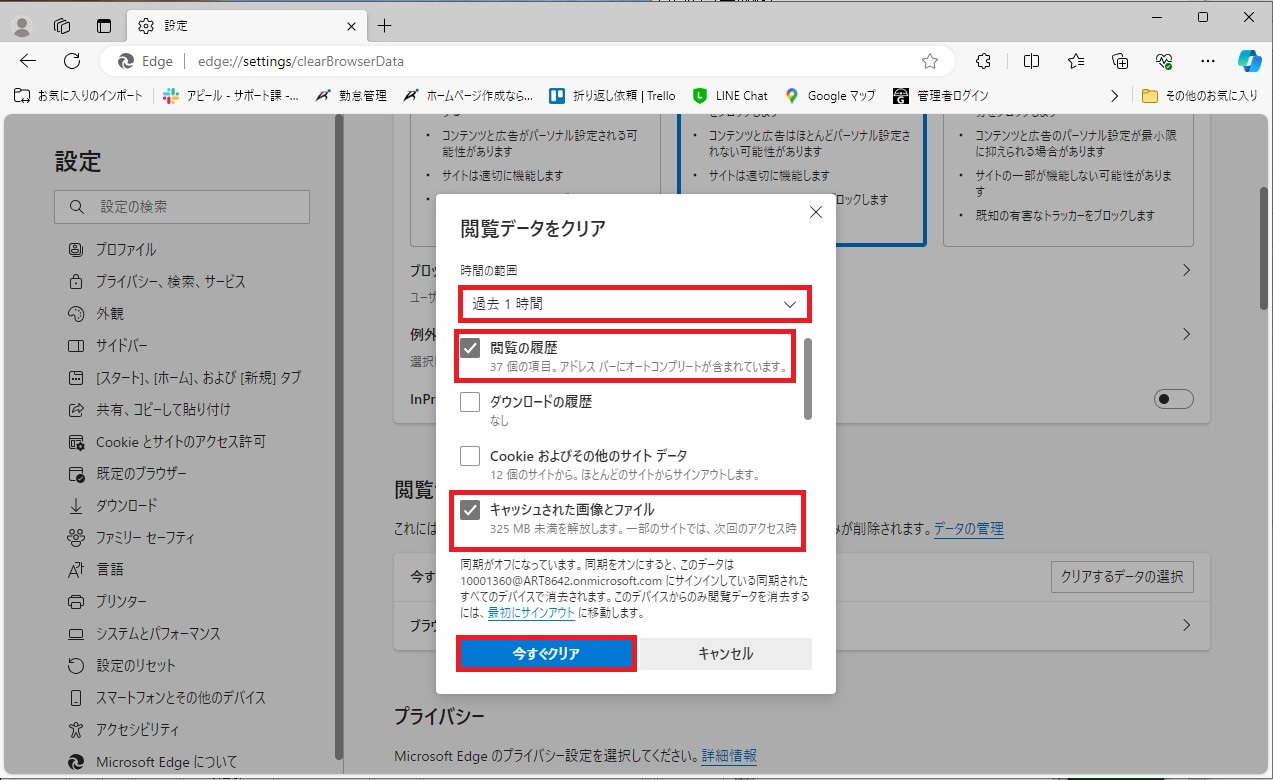Close the 閲覧データをクリア dialog

(815, 212)
